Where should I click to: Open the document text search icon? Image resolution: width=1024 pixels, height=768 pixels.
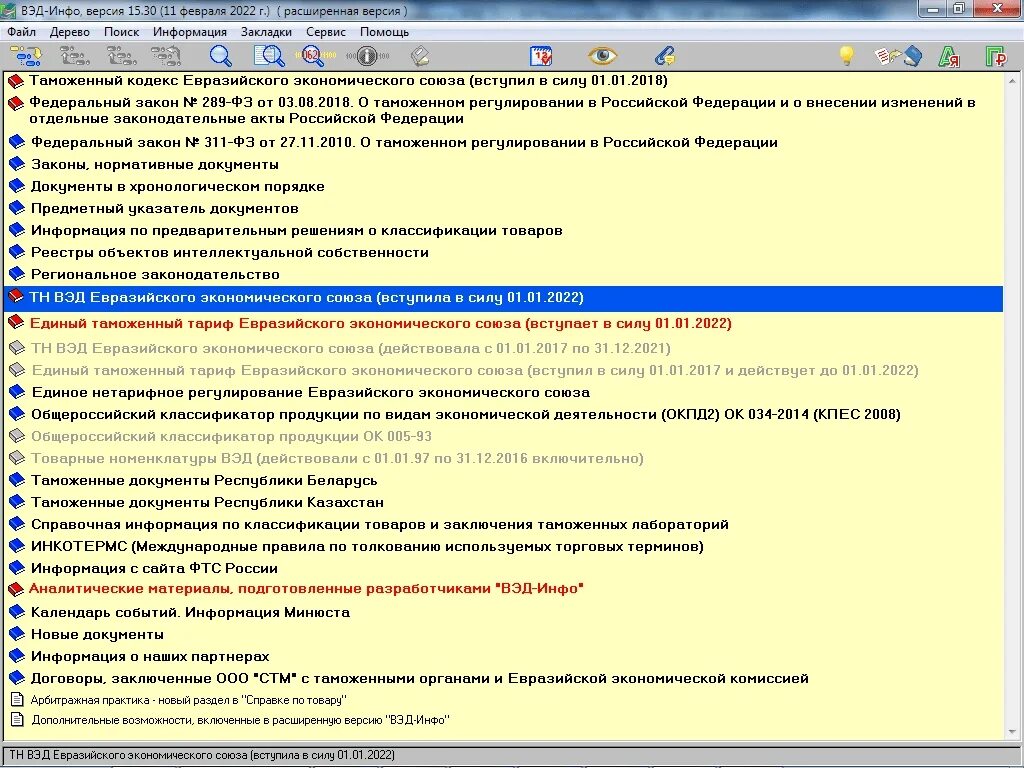(x=268, y=56)
